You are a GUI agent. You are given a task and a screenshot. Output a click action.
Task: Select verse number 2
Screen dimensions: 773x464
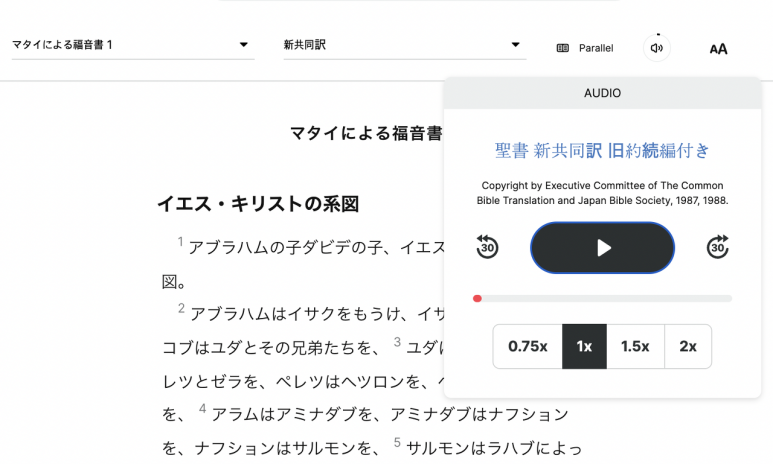click(x=181, y=308)
